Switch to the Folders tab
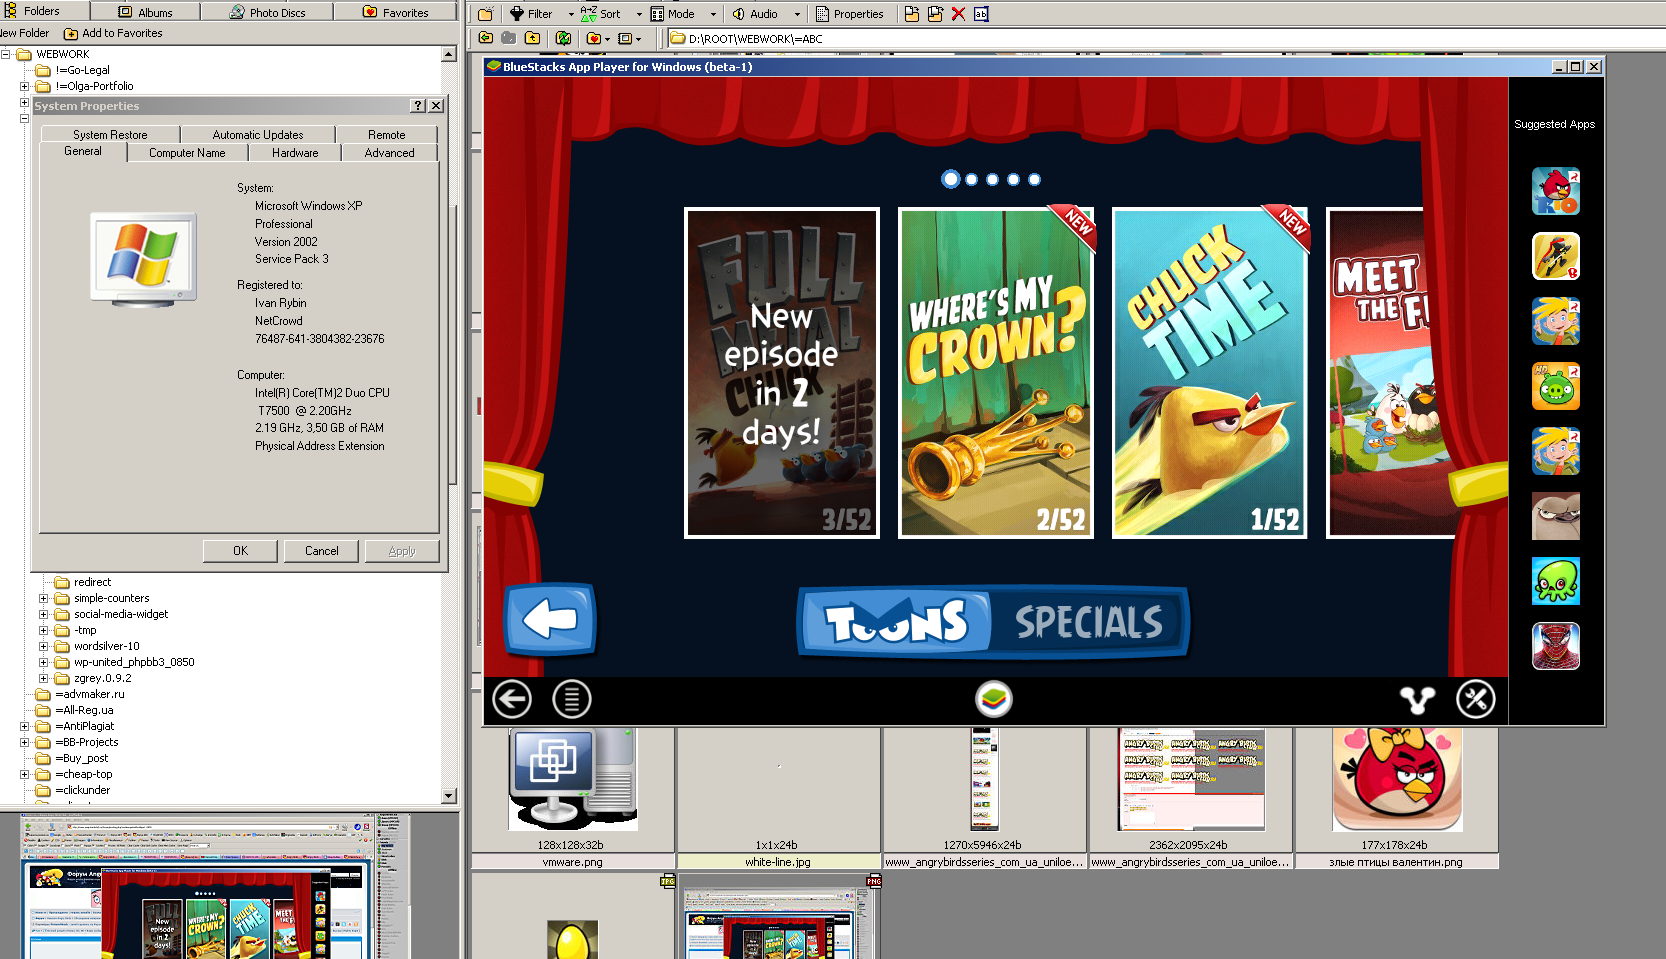 (x=44, y=11)
